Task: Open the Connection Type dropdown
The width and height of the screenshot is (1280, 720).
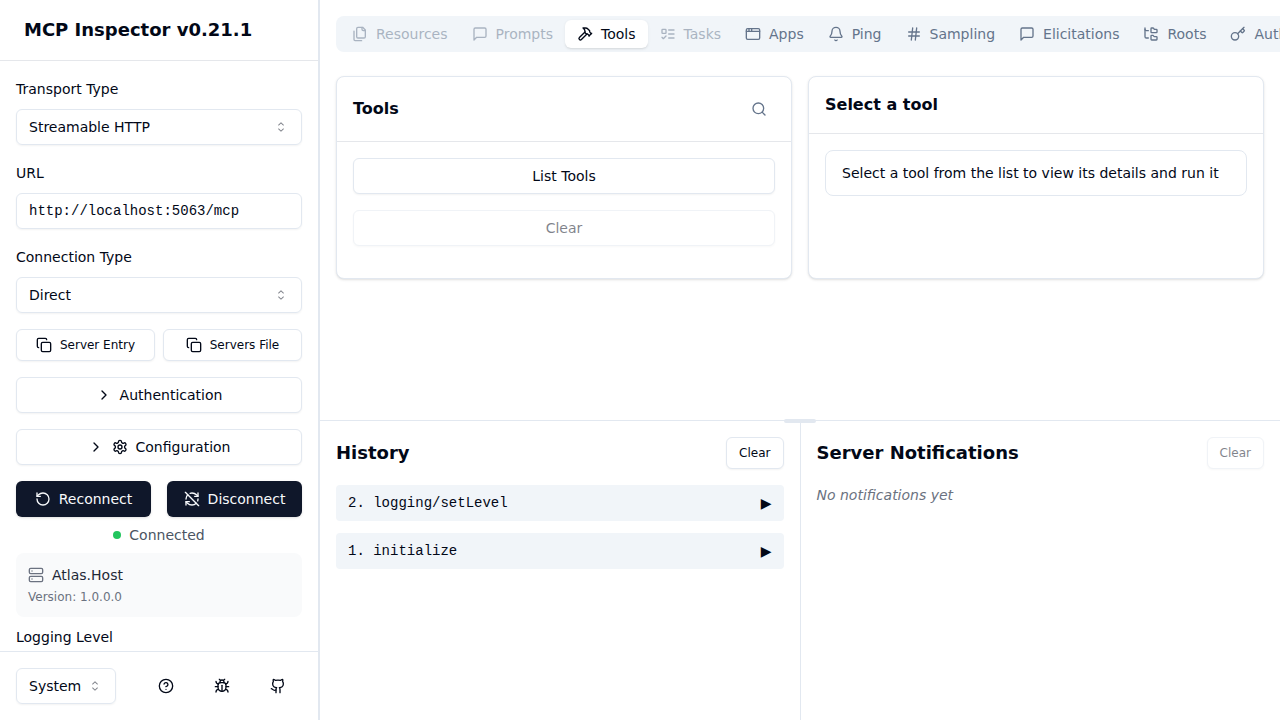Action: (158, 295)
